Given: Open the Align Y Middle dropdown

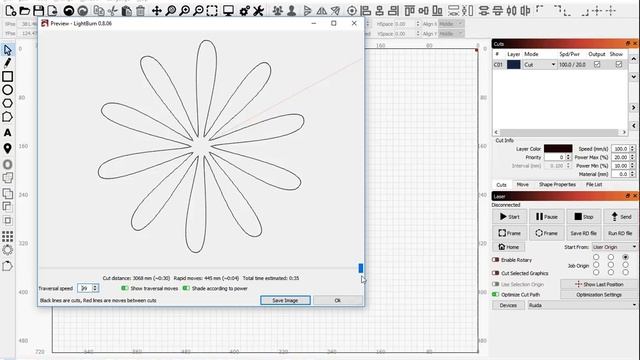Looking at the screenshot, I should (x=451, y=34).
